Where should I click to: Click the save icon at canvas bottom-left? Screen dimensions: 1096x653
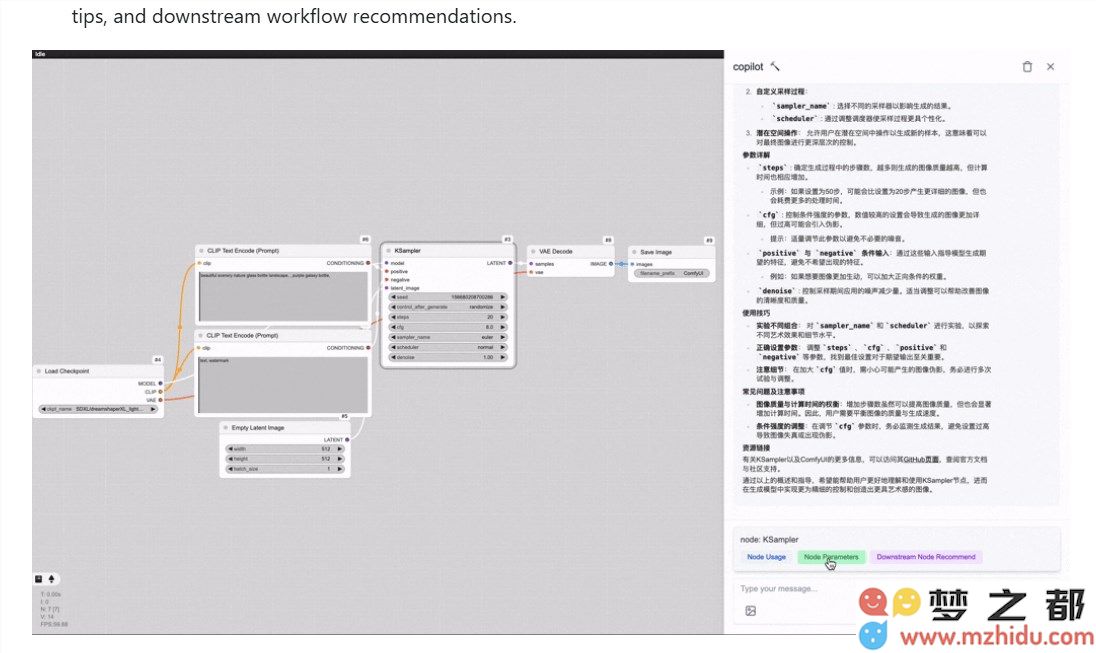(38, 579)
